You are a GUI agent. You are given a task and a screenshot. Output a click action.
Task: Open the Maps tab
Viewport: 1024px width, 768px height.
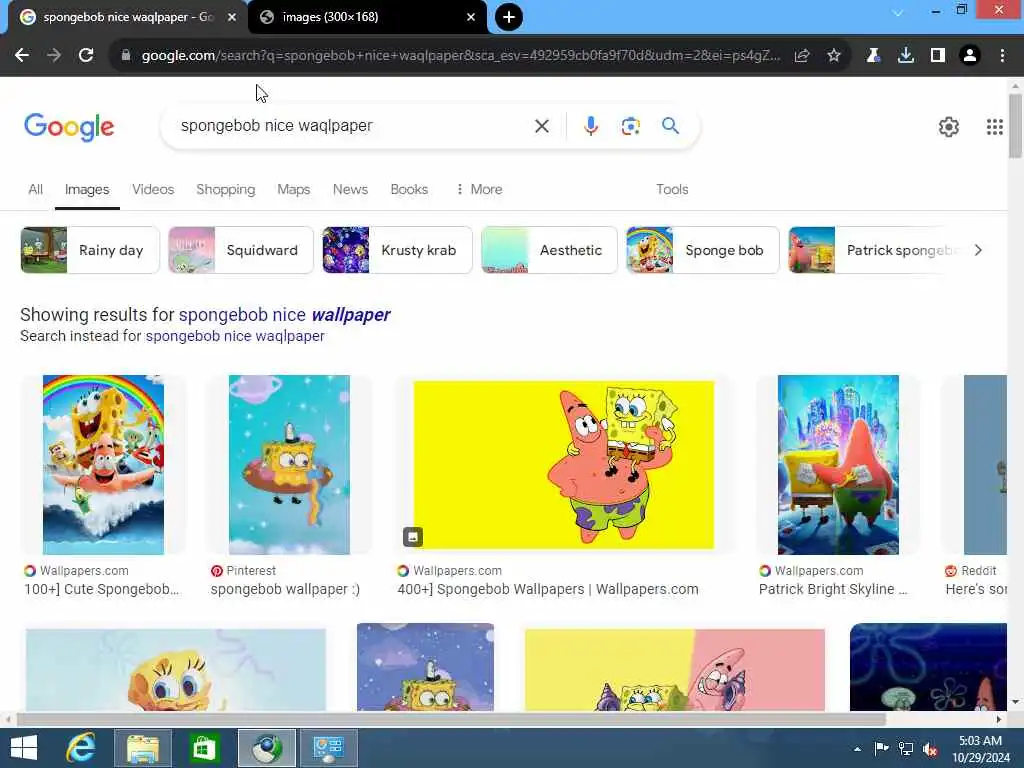(293, 189)
